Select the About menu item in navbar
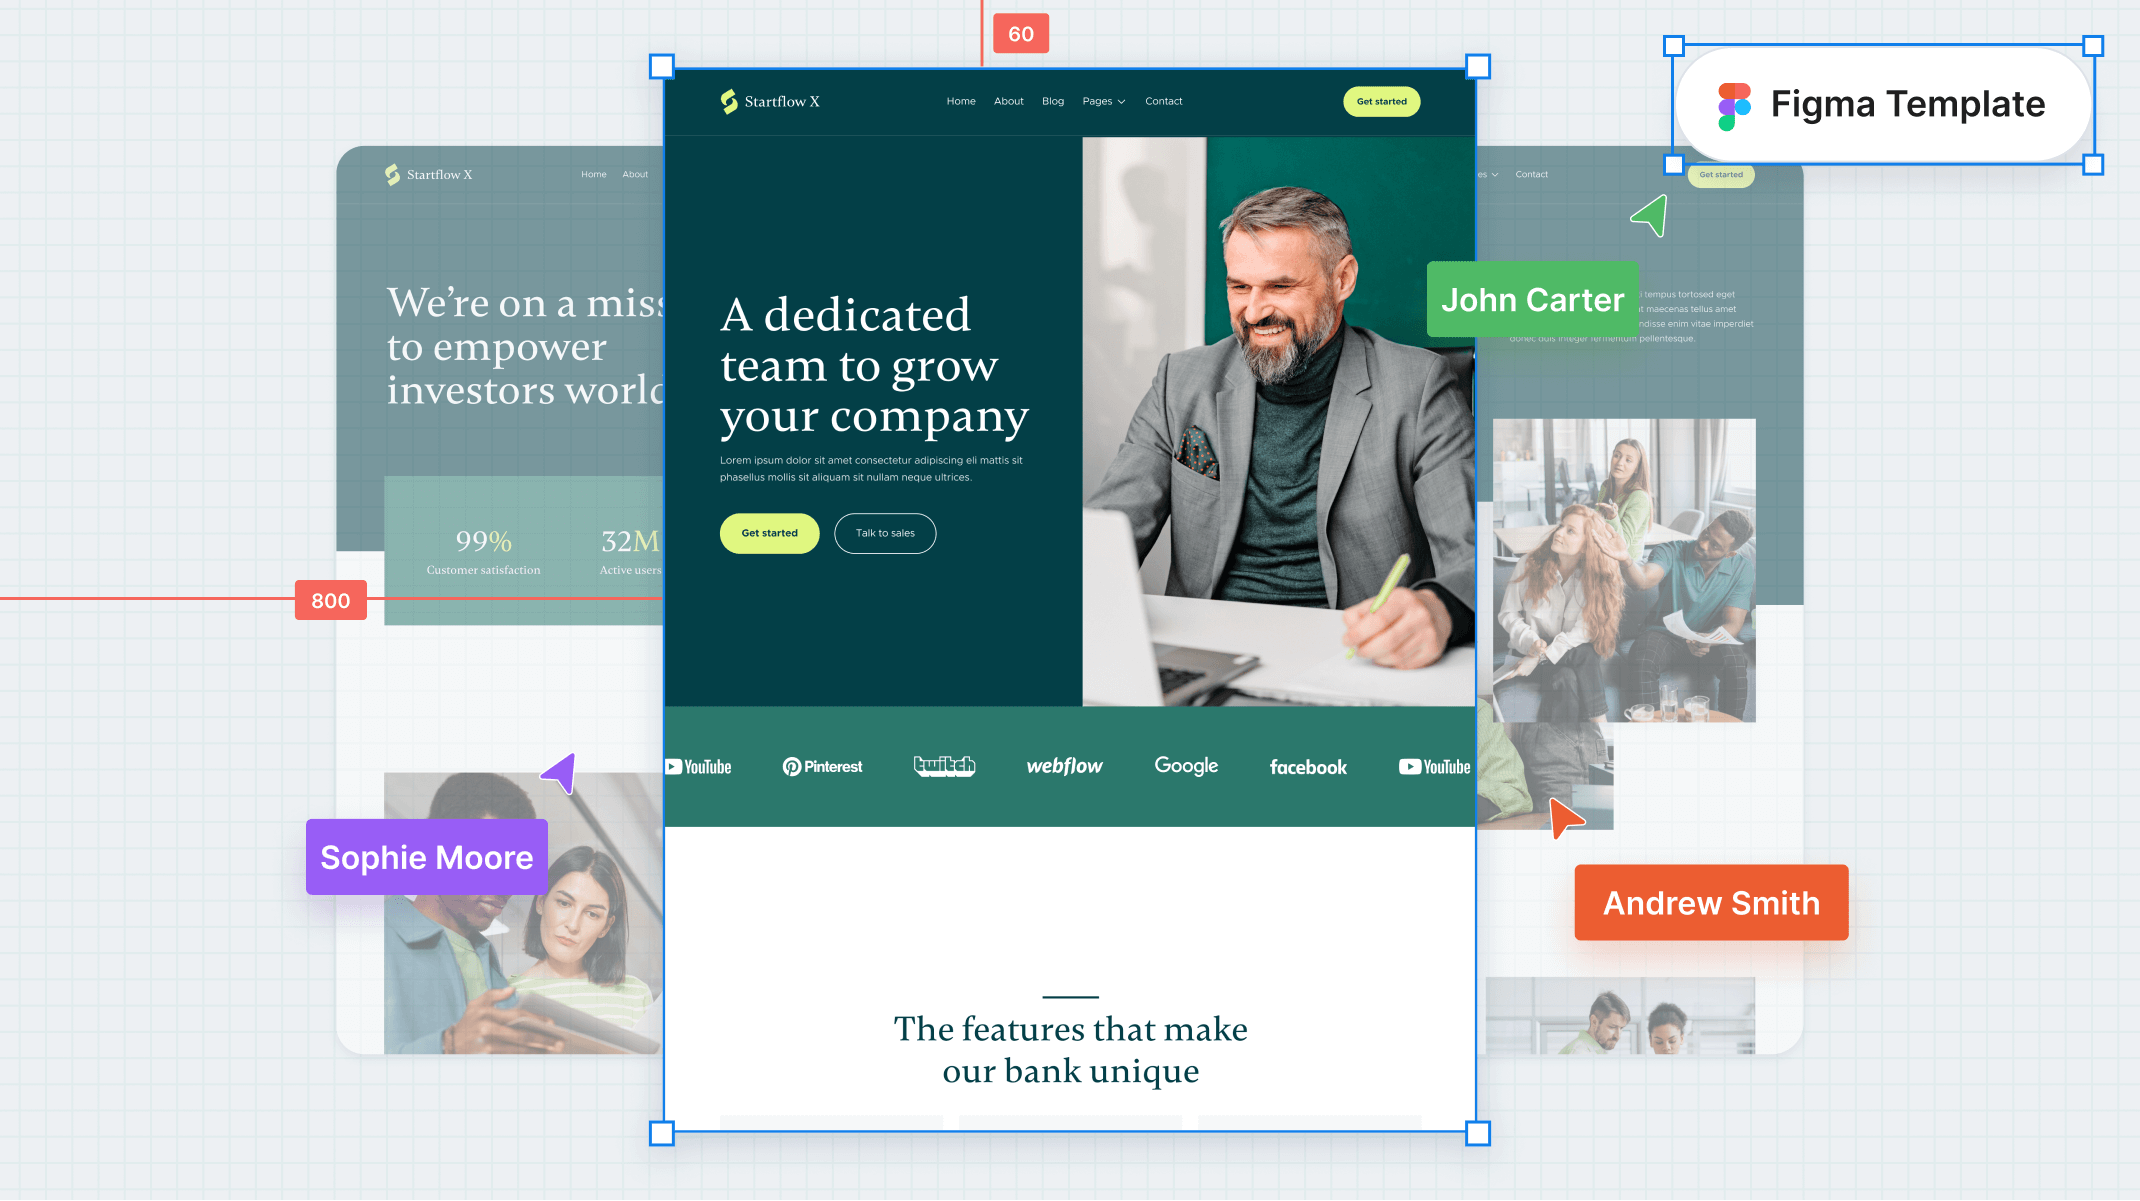Screen dimensions: 2140x1201 (x=1008, y=100)
